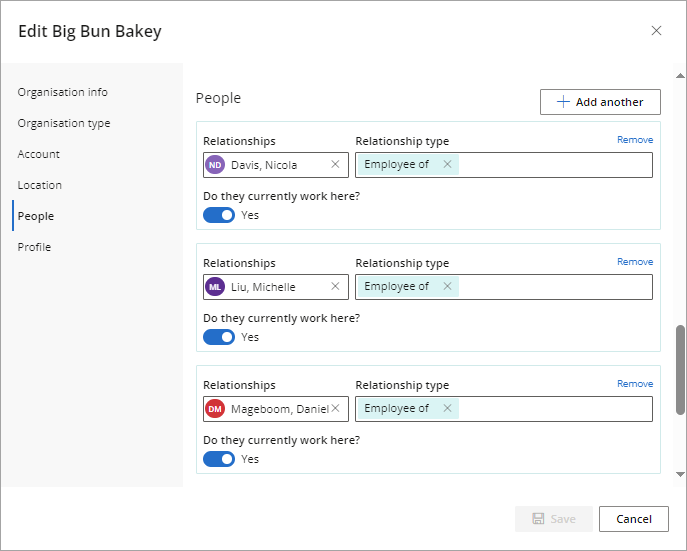Remove Employee of tag for Mageboom, Daniel
The image size is (687, 551).
click(447, 408)
